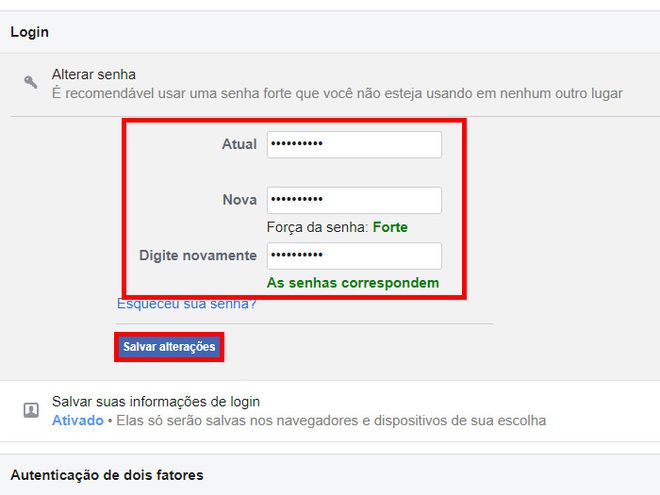
Task: Click the É recomendável usar uma senha forte description
Action: click(337, 93)
